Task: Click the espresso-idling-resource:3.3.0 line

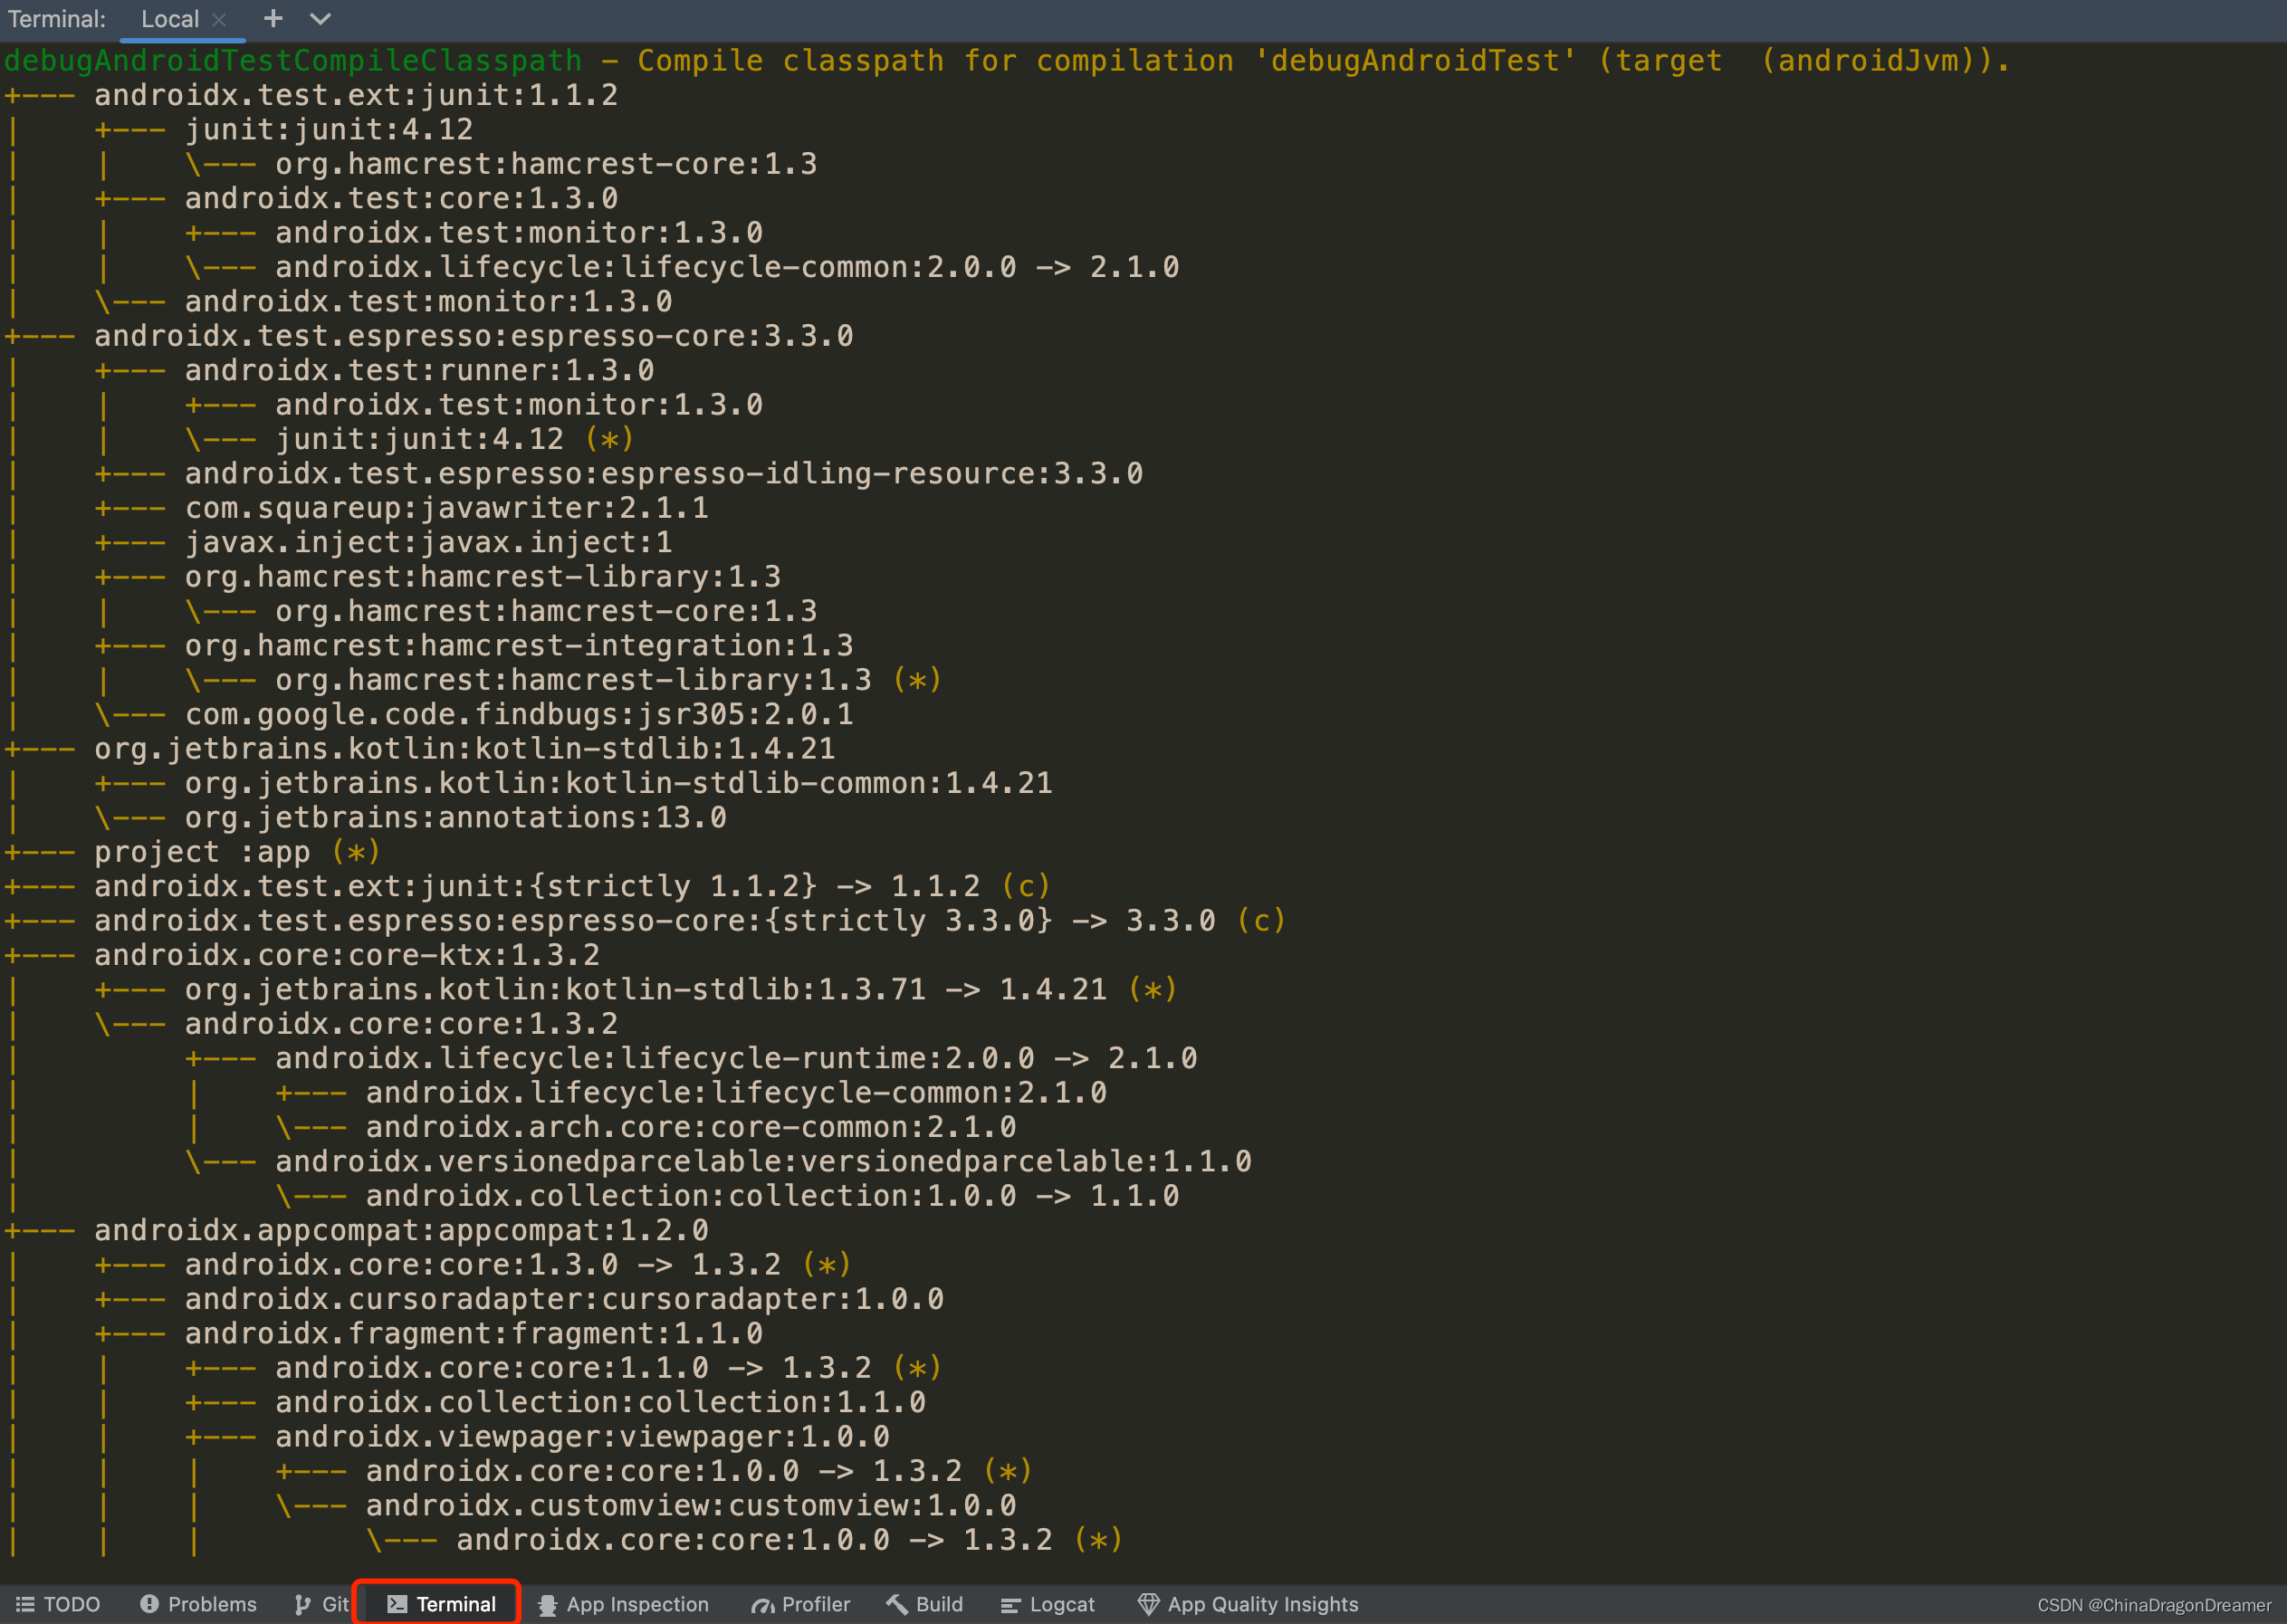Action: point(664,473)
